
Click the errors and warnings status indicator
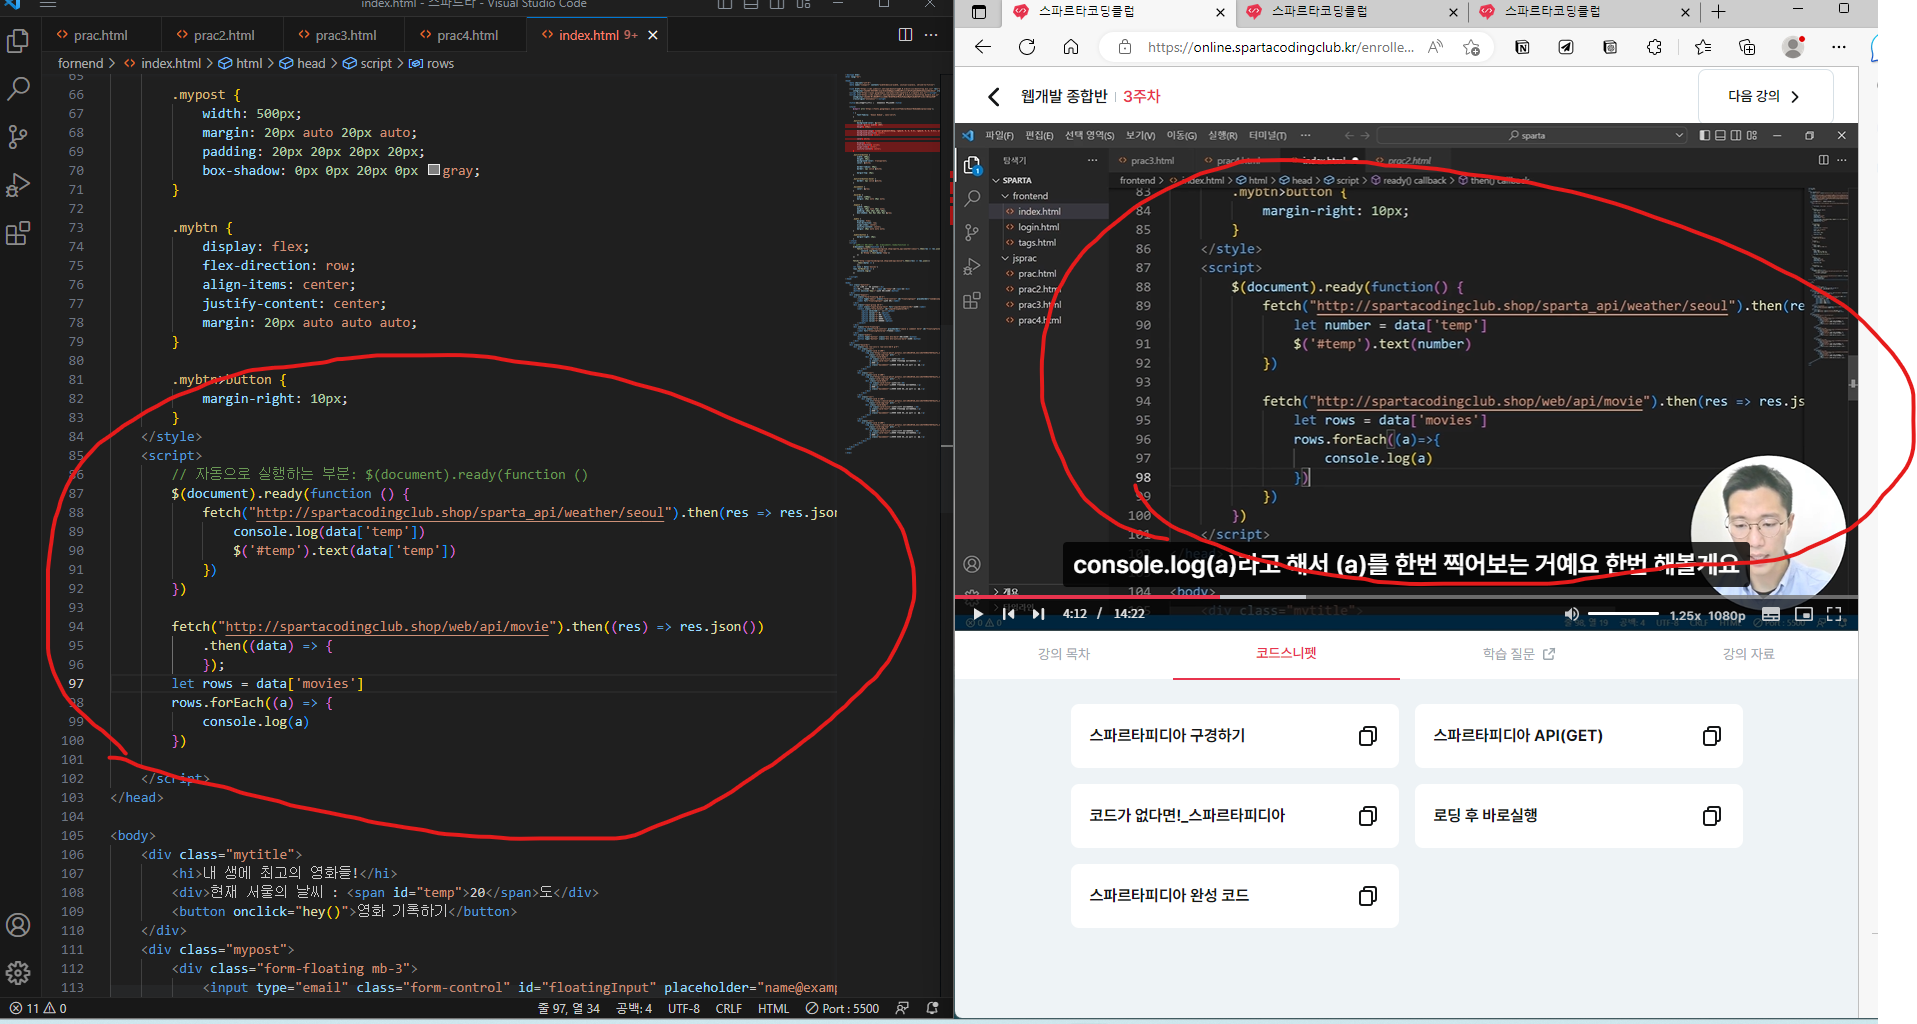[x=38, y=1008]
